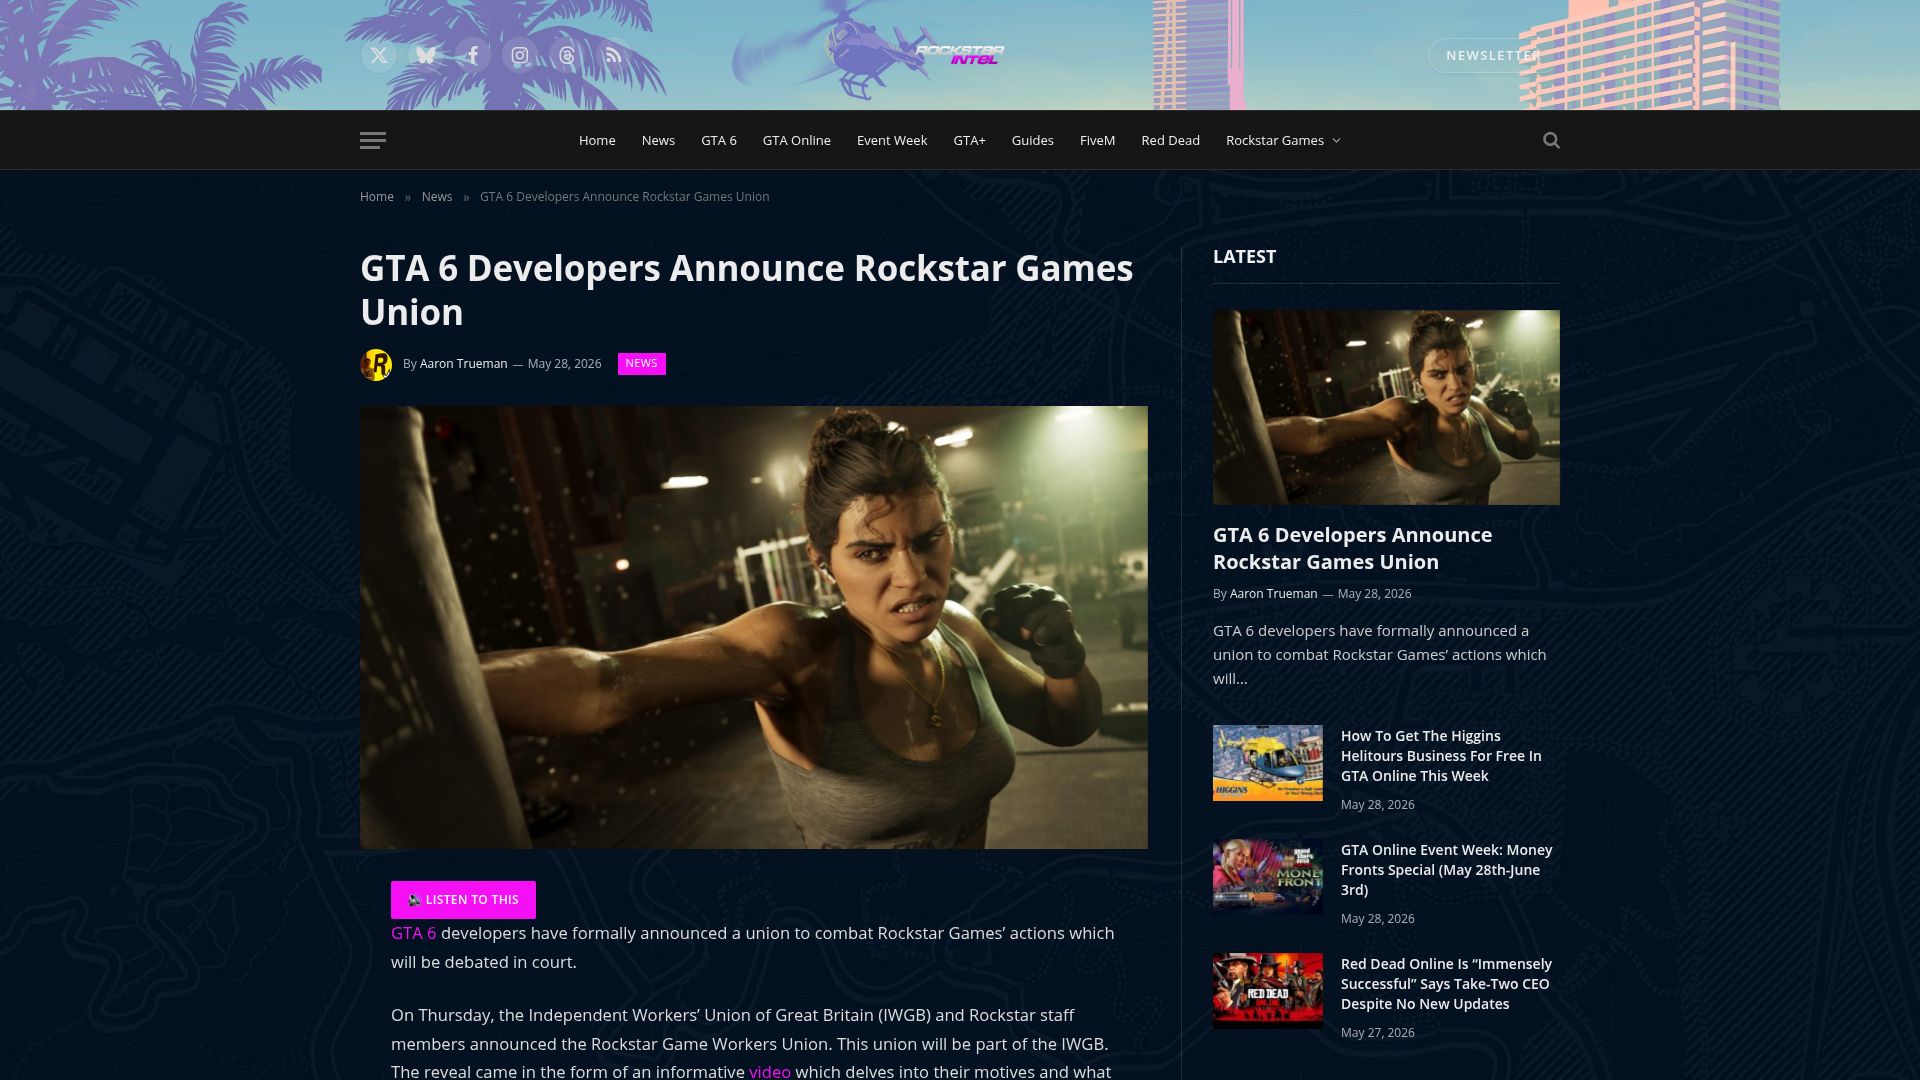Open the GTA 6 nav item
The width and height of the screenshot is (1920, 1080).
(x=719, y=140)
